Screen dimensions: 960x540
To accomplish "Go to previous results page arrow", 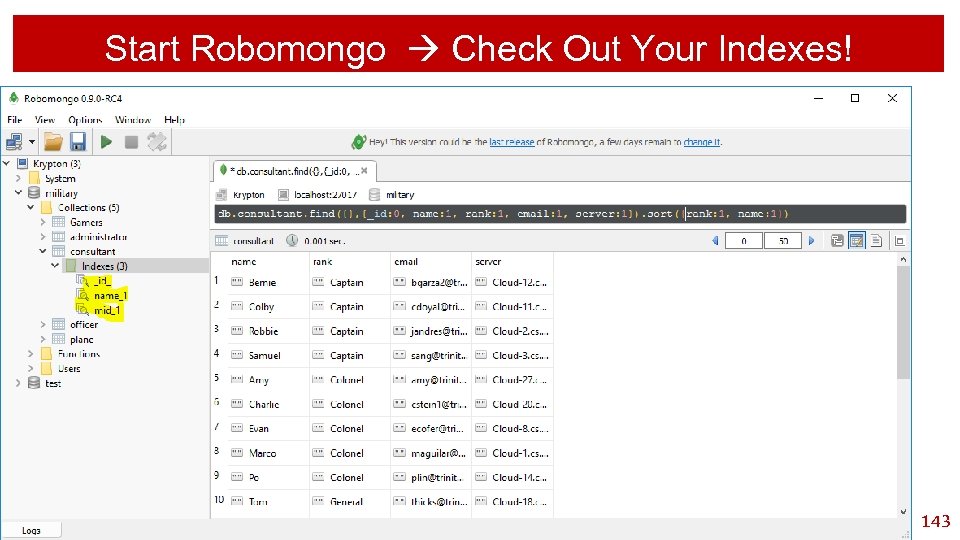I will (714, 241).
